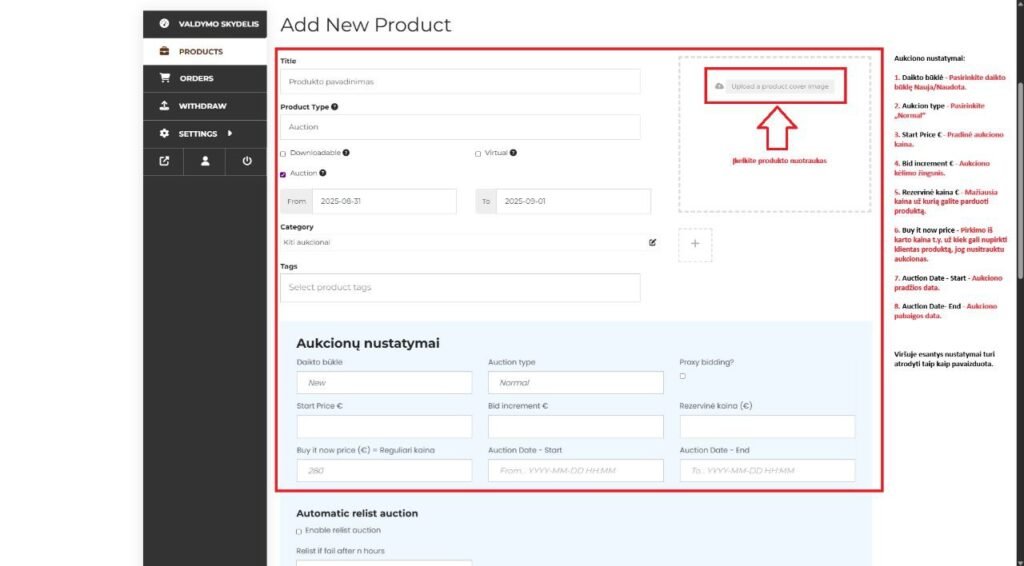1024x566 pixels.
Task: Go to Withdraw in the sidebar
Action: click(x=202, y=106)
